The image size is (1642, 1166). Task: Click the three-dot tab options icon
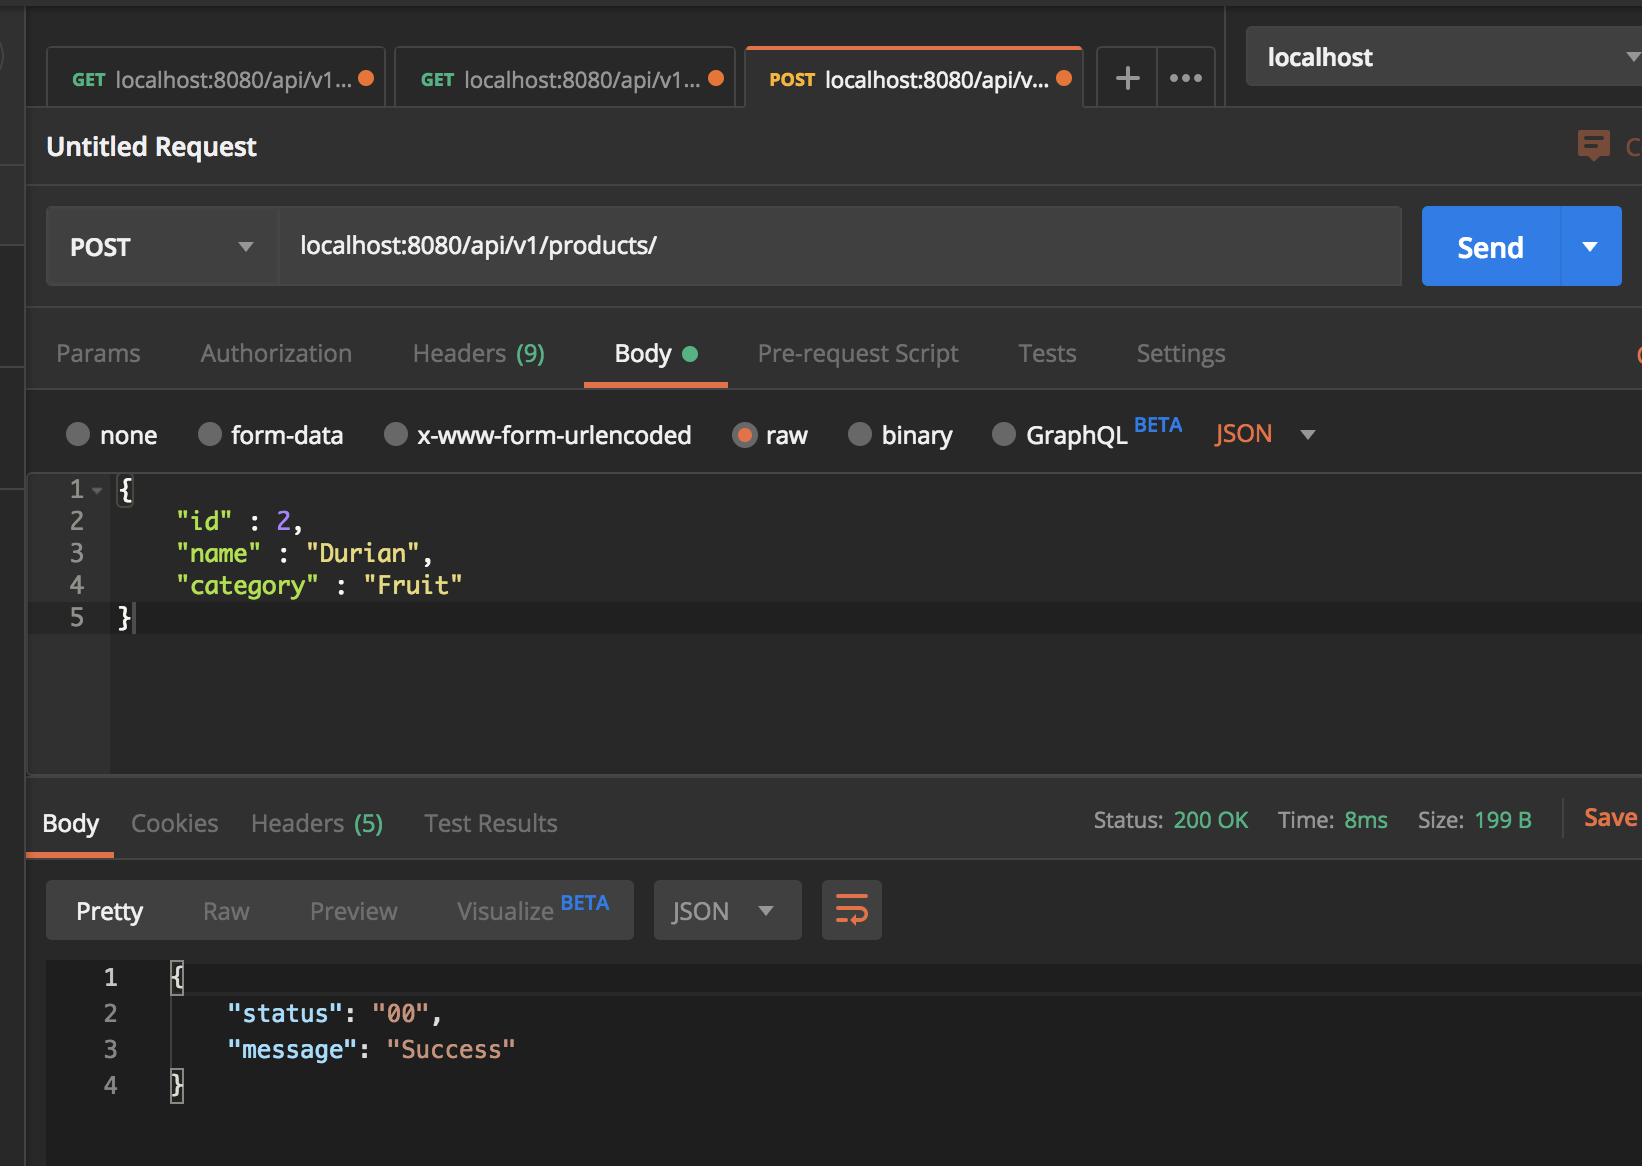[x=1186, y=77]
